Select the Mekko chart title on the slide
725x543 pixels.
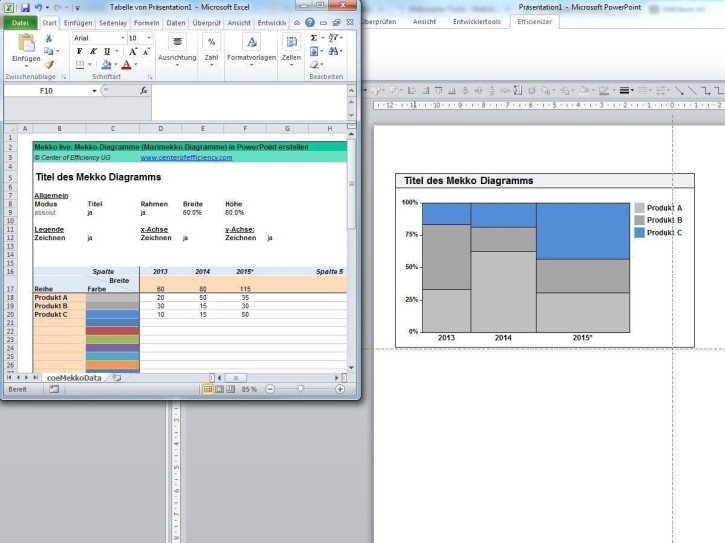(468, 181)
